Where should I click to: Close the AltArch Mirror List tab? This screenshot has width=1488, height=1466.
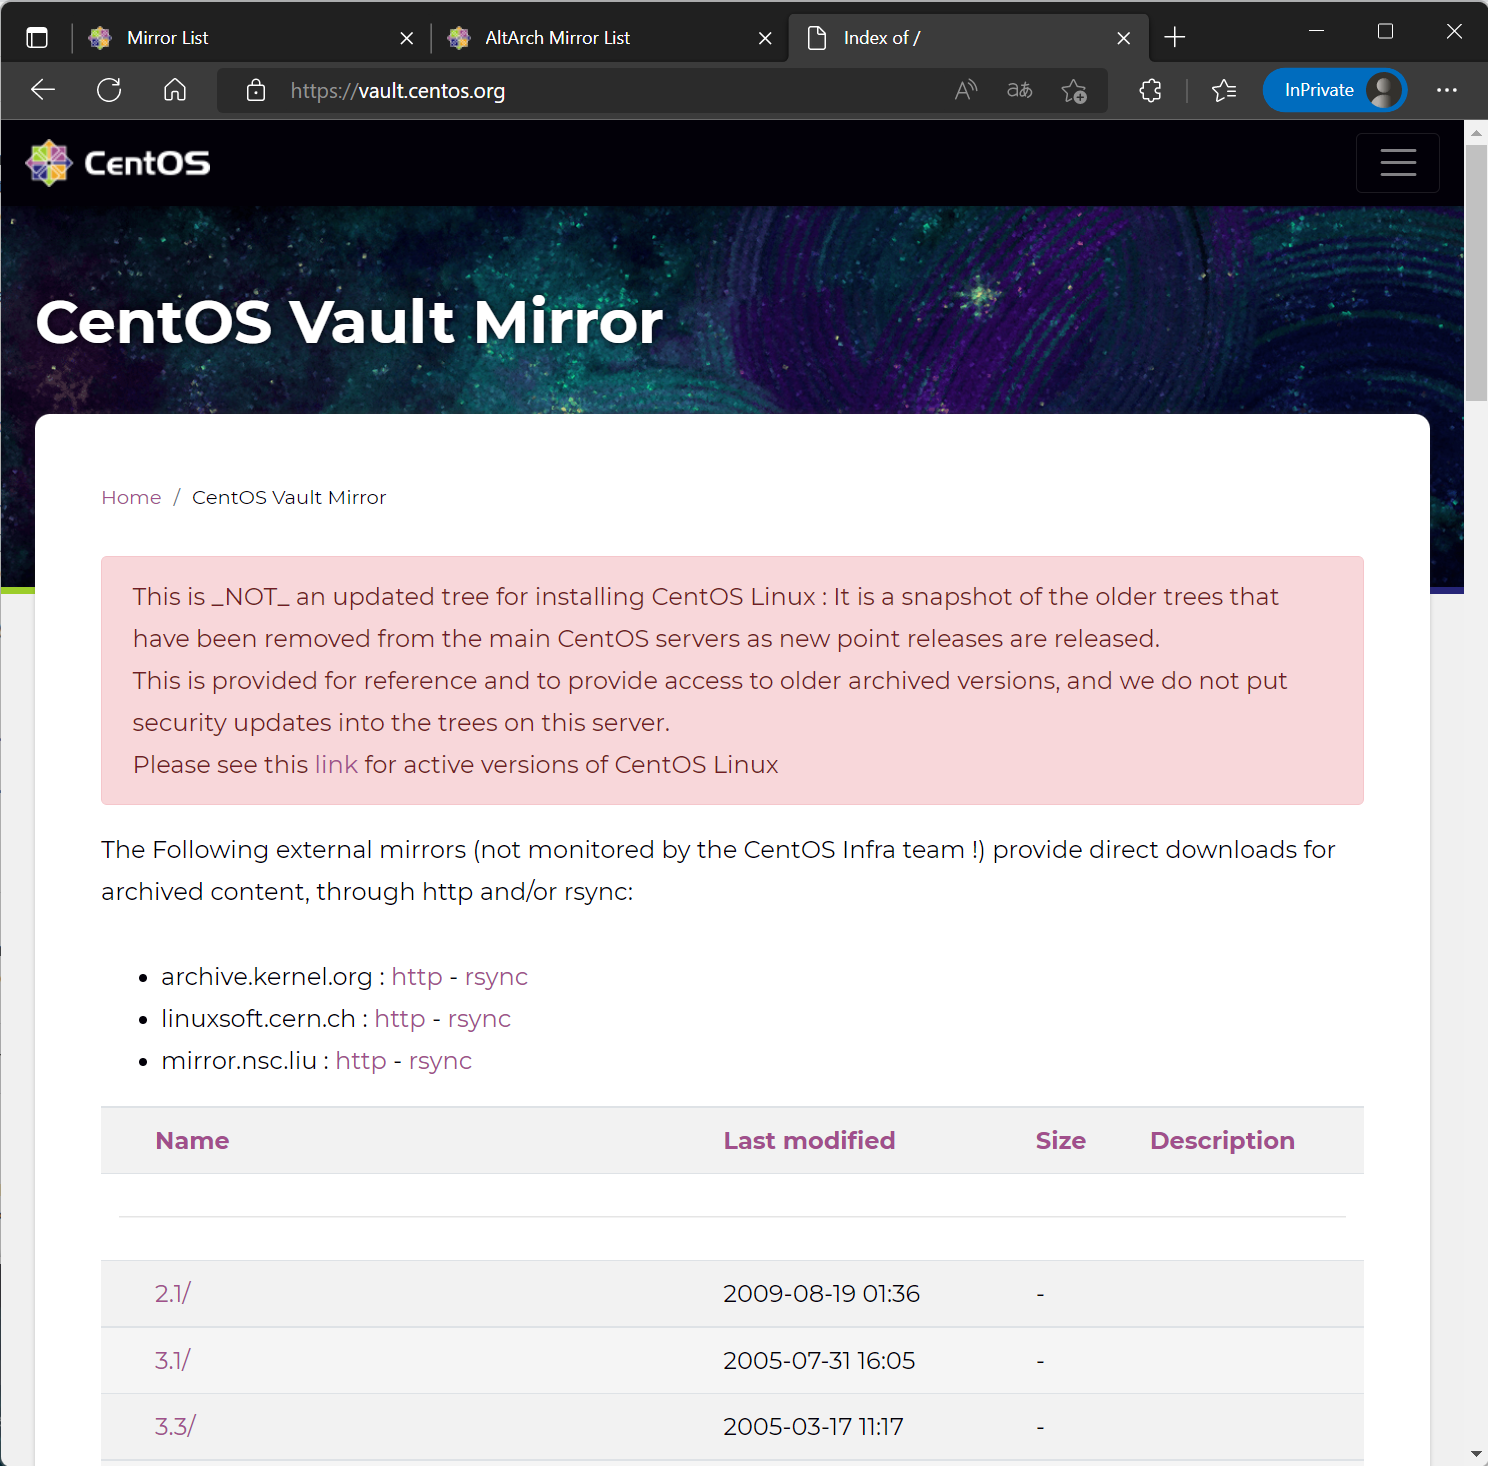coord(765,38)
